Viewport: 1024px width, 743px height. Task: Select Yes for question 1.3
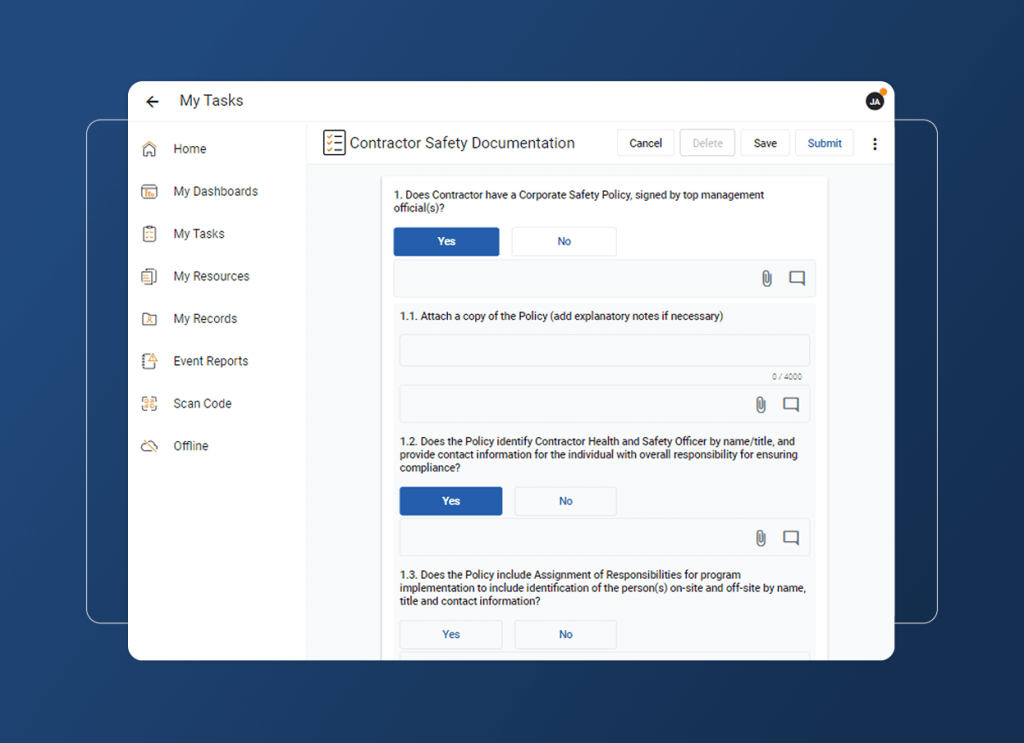click(x=450, y=634)
